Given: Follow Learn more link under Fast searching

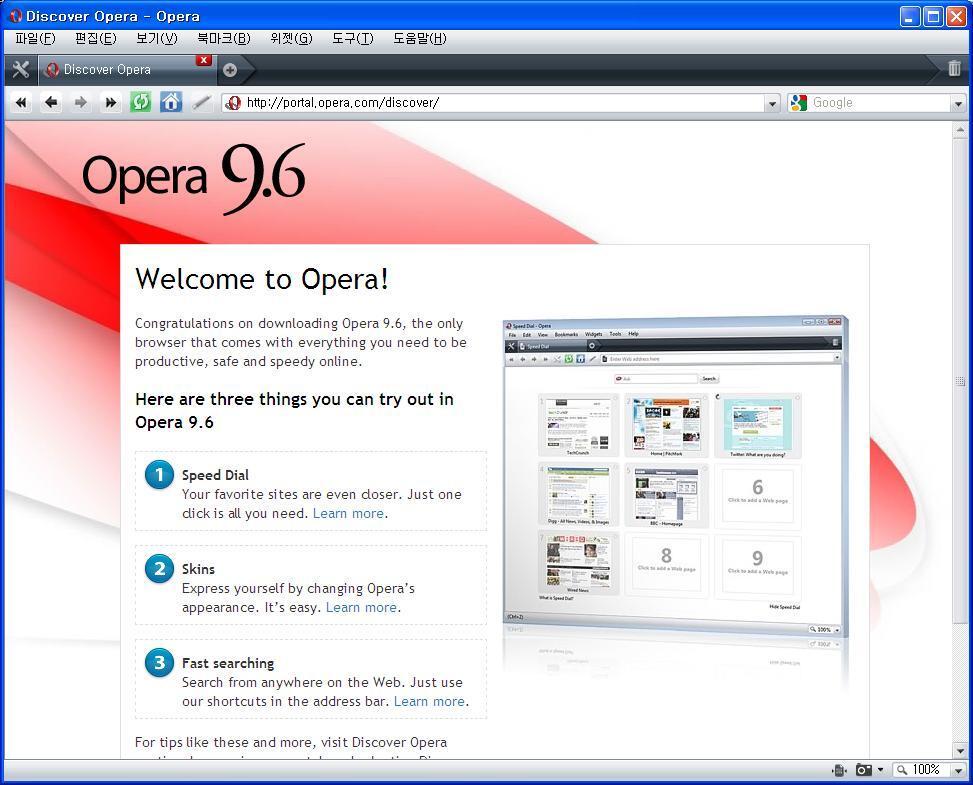Looking at the screenshot, I should (x=429, y=701).
